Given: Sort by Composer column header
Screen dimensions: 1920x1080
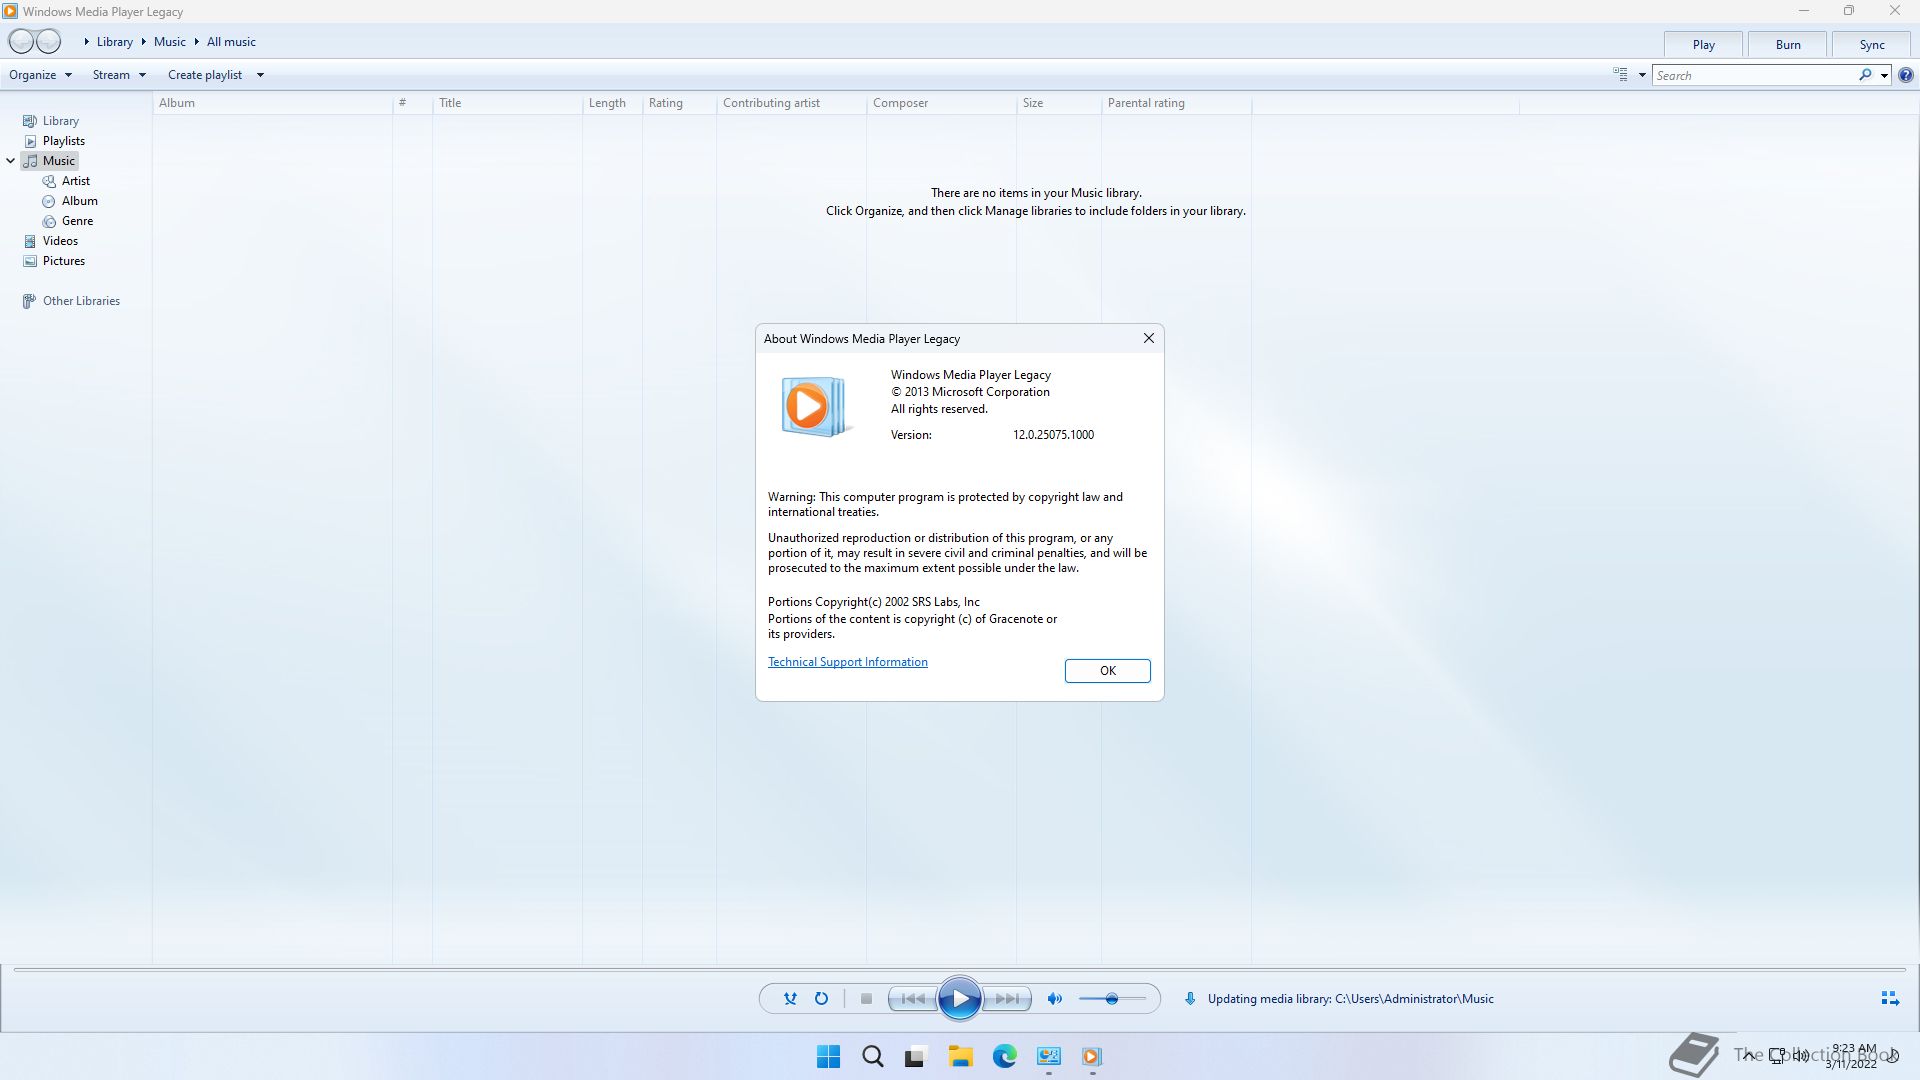Looking at the screenshot, I should pos(942,103).
